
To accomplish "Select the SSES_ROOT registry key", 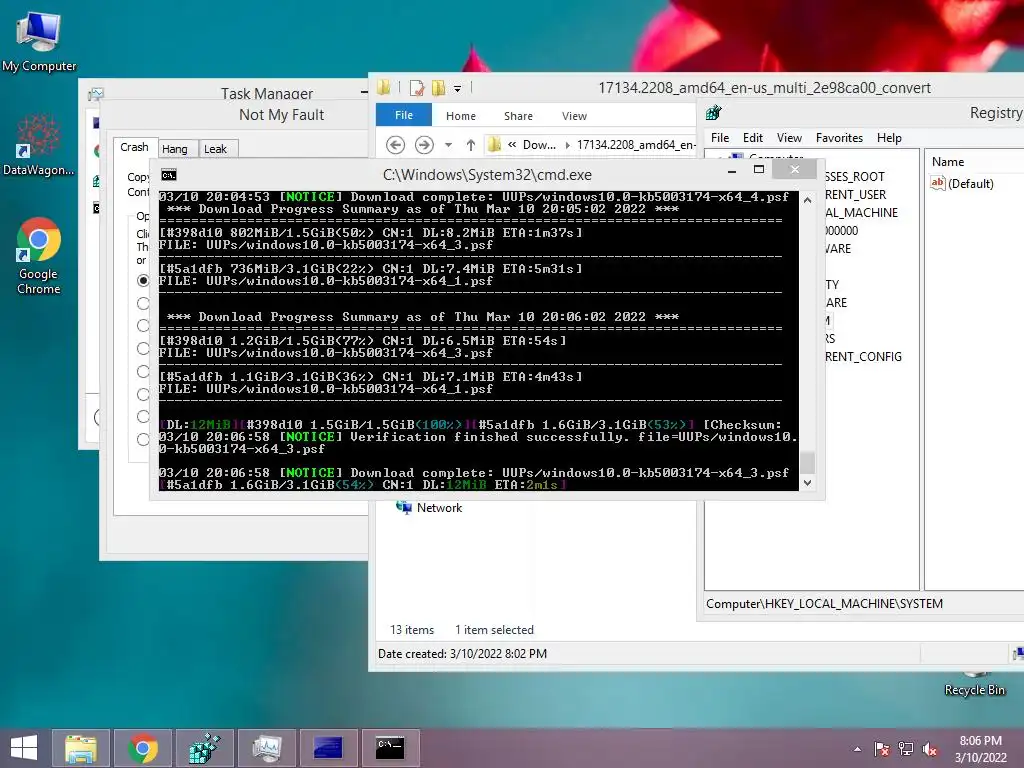I will click(x=854, y=177).
